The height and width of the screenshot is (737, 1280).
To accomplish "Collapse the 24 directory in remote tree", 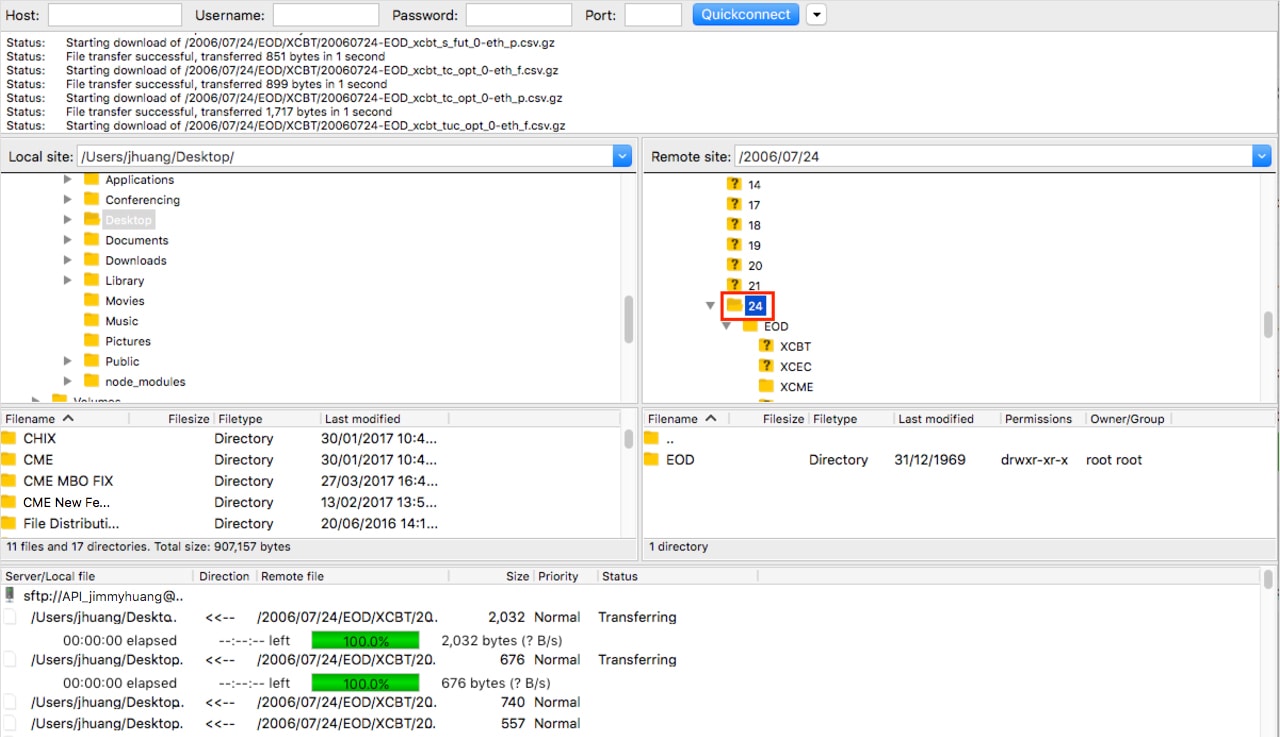I will point(710,306).
